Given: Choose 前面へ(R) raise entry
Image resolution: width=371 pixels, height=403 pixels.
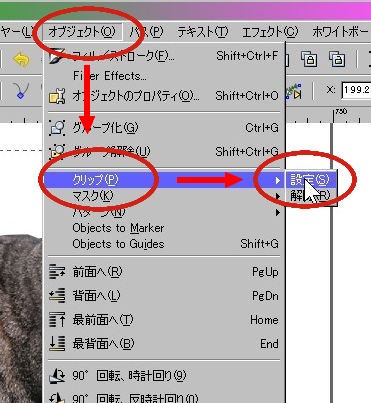Looking at the screenshot, I should pos(164,272).
